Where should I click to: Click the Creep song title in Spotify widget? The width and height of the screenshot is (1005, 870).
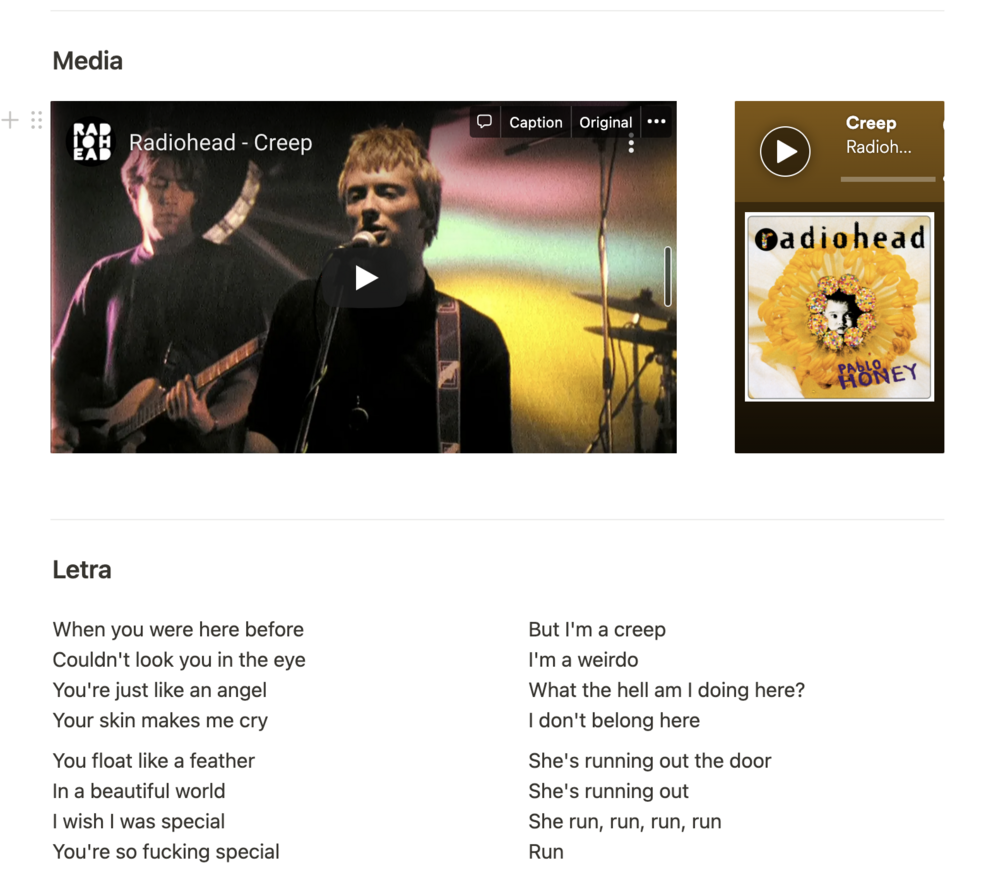pyautogui.click(x=870, y=122)
